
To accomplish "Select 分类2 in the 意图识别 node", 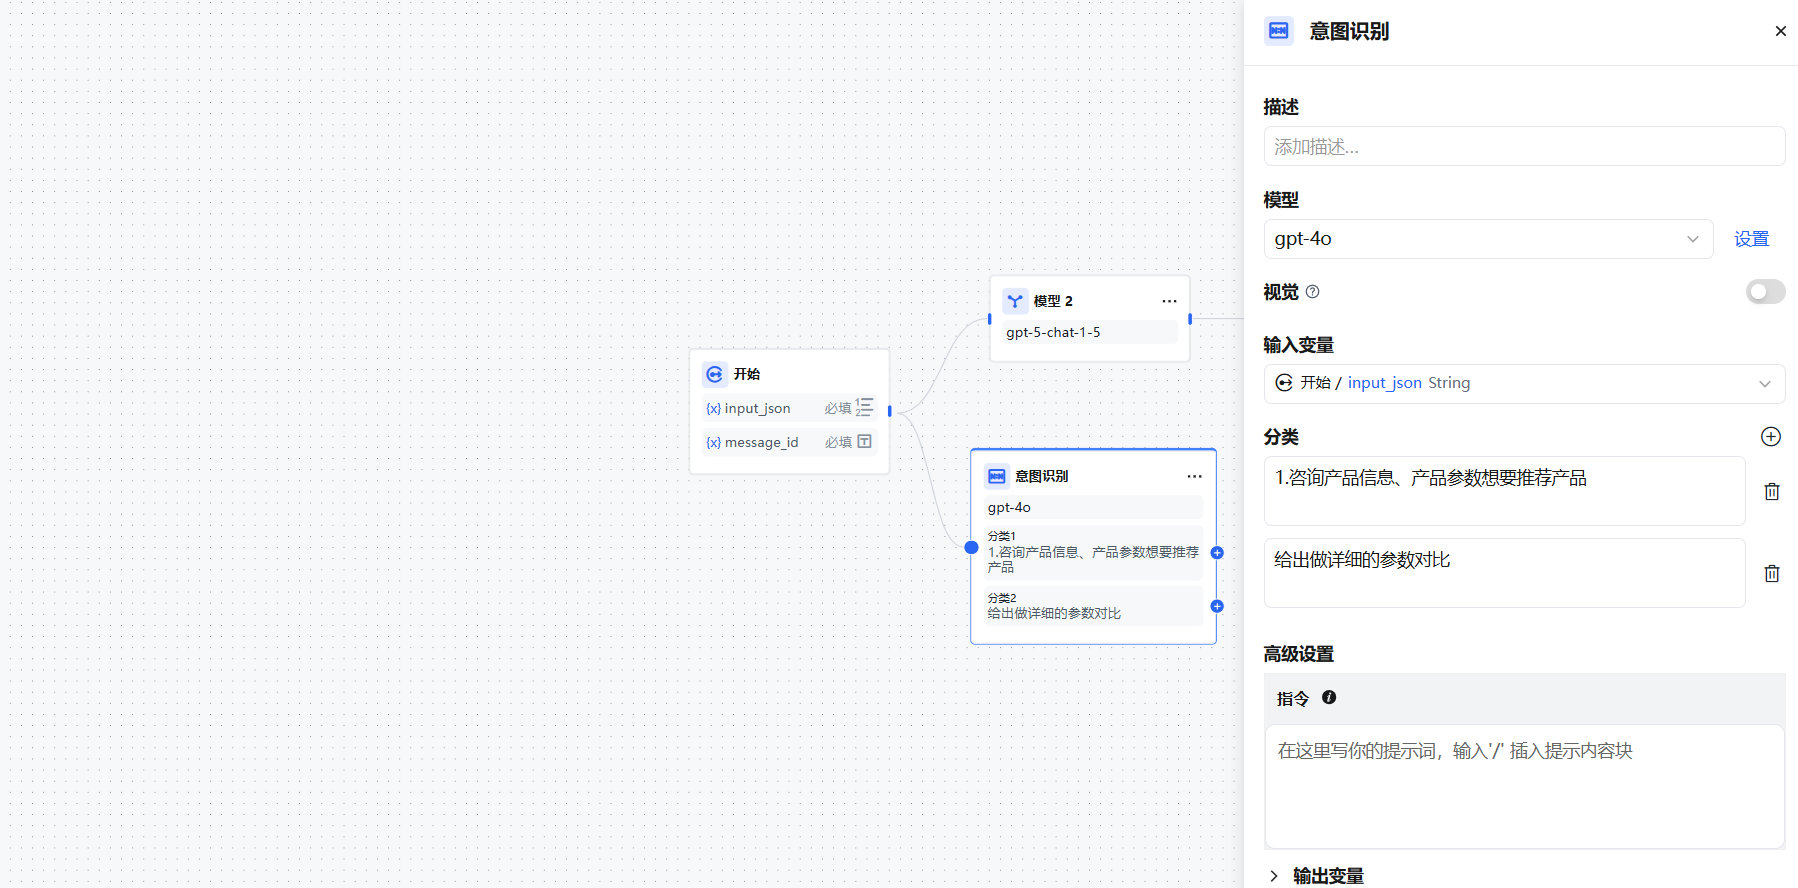I will (x=1093, y=606).
